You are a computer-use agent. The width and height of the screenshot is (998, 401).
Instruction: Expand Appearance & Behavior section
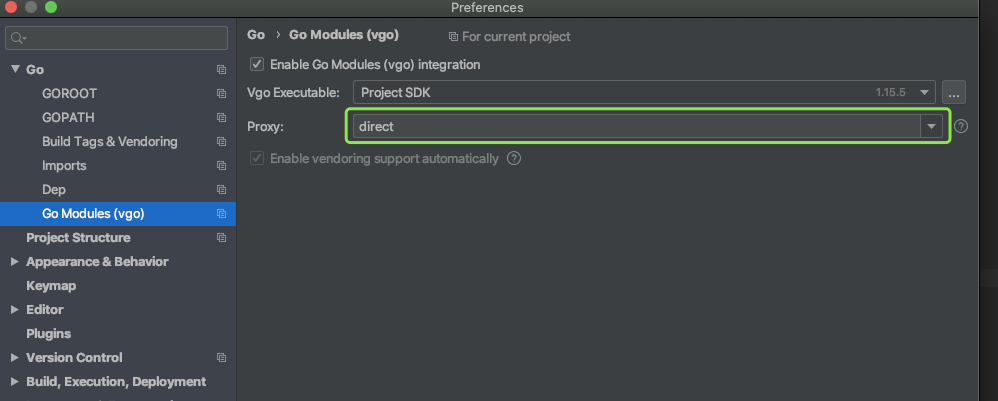click(x=15, y=262)
